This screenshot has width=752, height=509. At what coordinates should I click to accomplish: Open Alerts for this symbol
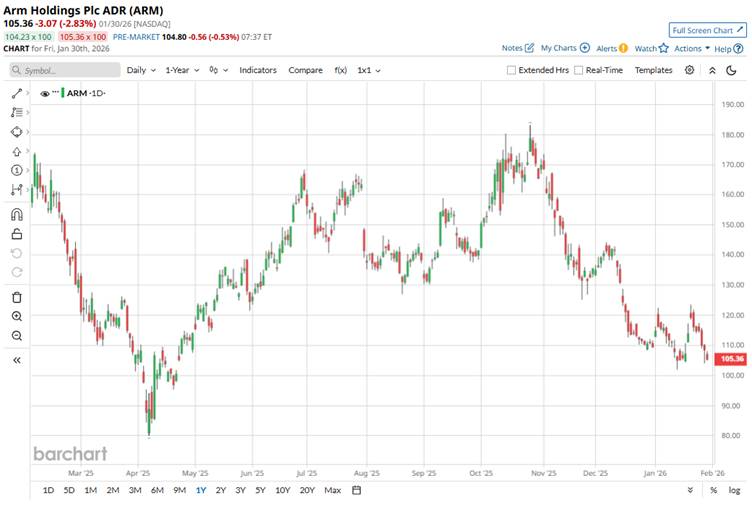[611, 48]
